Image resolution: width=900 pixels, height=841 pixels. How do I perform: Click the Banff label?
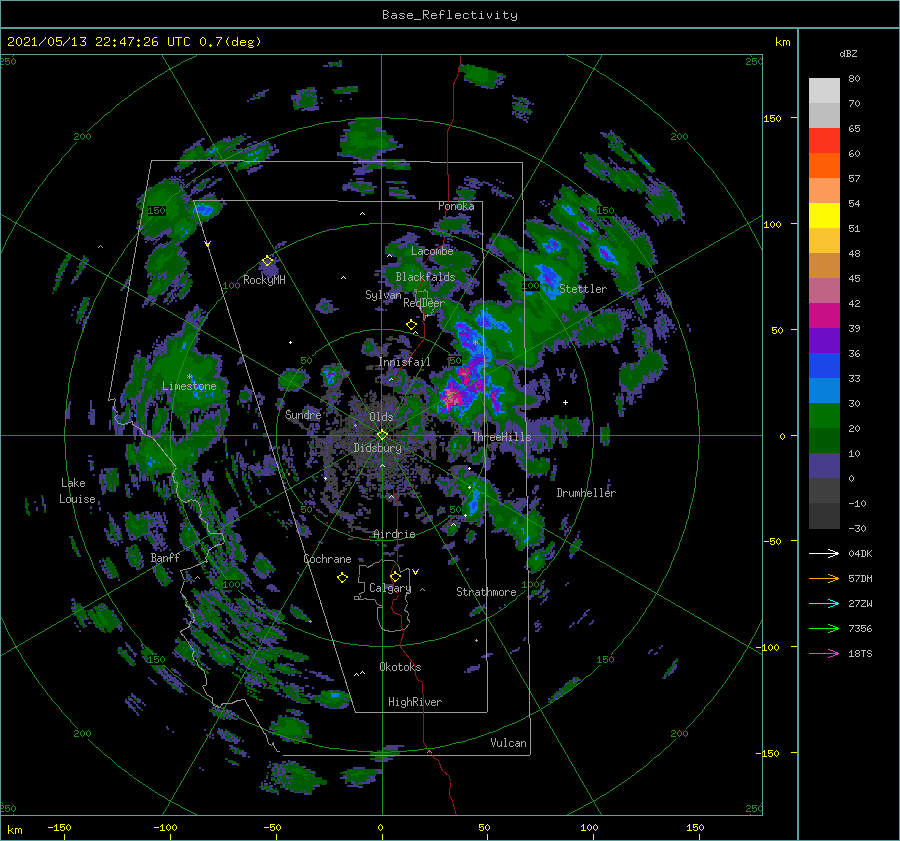point(165,557)
